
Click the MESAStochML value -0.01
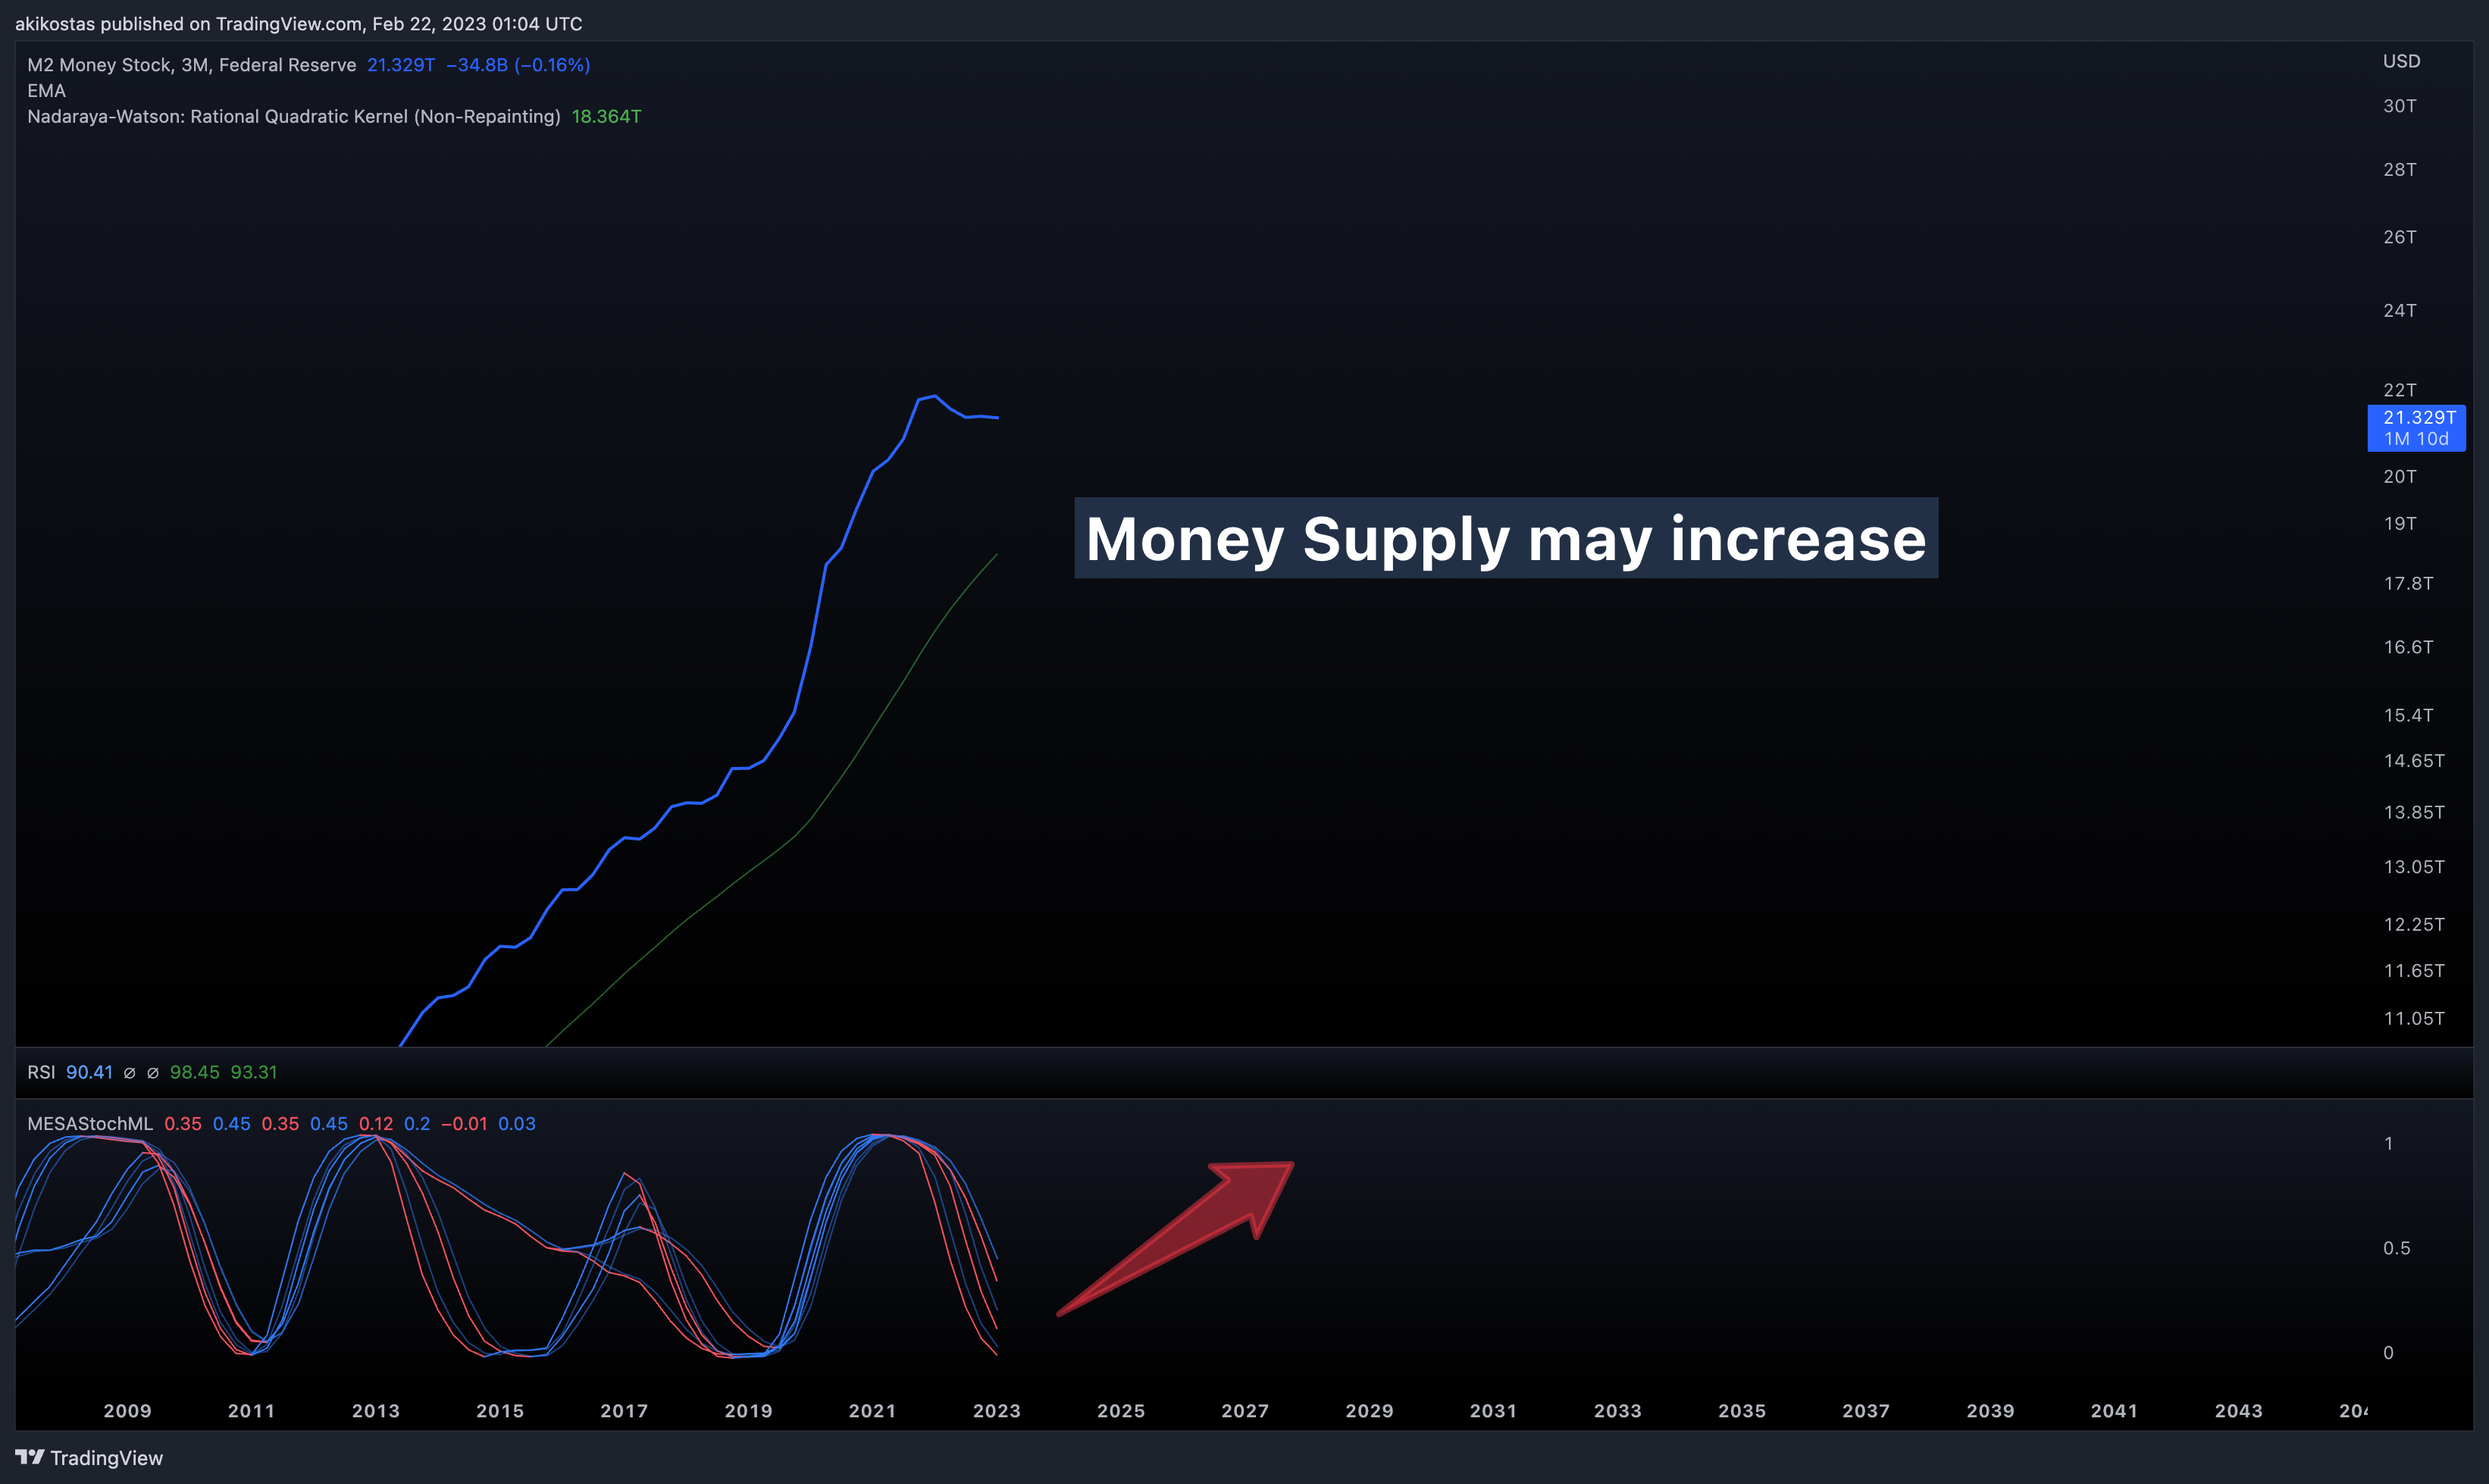464,1124
